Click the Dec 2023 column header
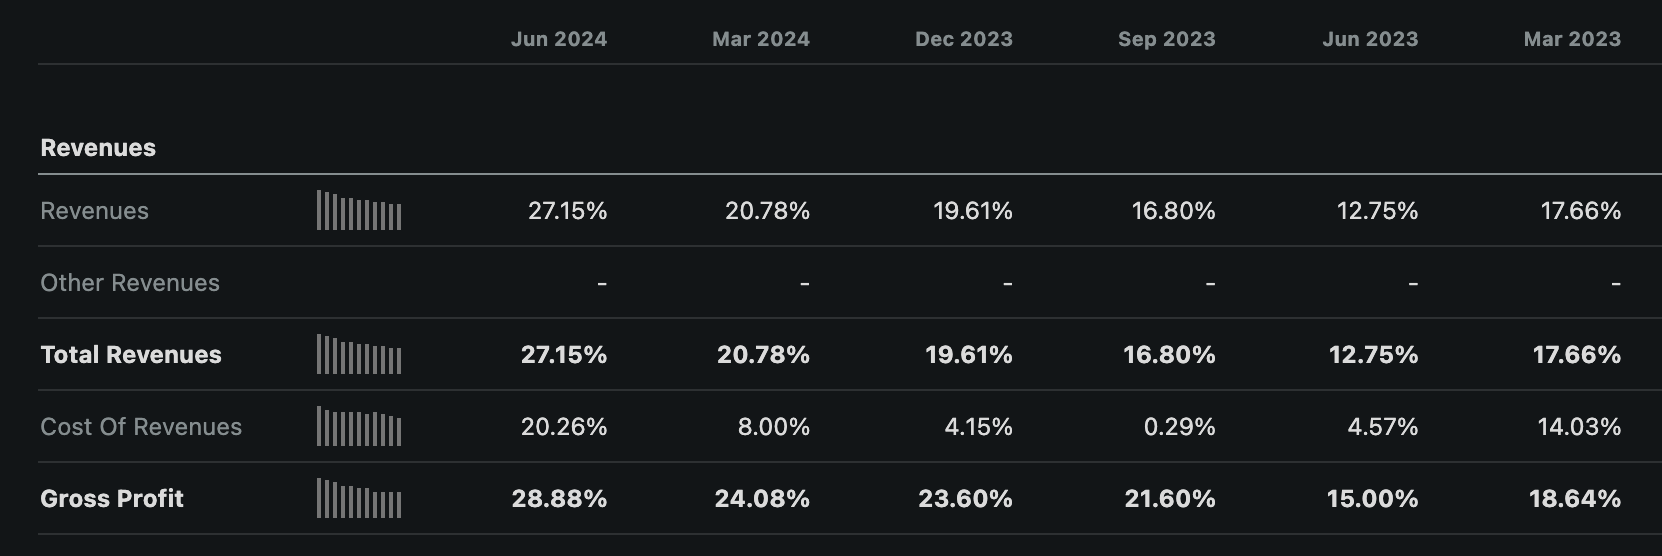Screen dimensions: 1662x556 963,39
